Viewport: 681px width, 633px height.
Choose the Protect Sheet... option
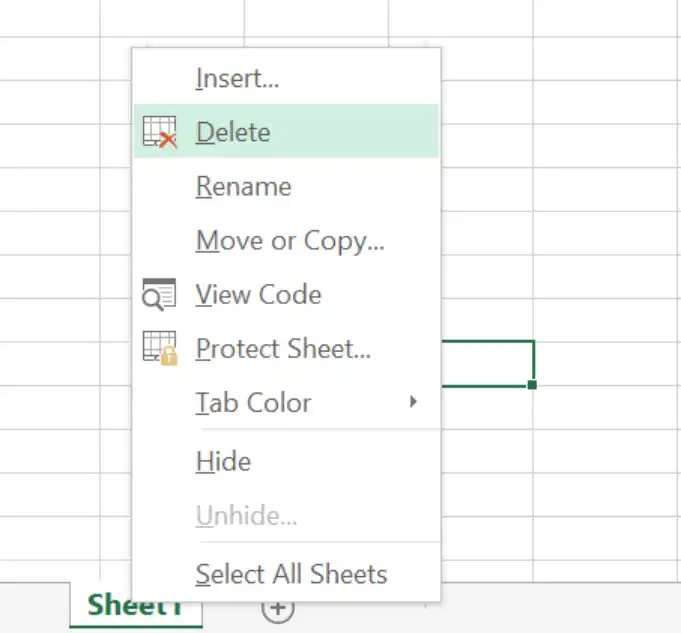tap(283, 348)
